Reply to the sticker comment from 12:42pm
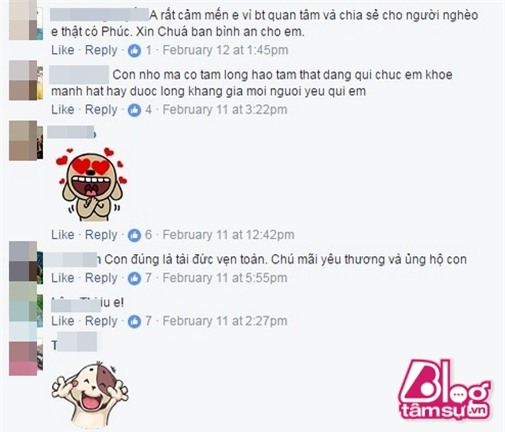This screenshot has width=505, height=432. pyautogui.click(x=101, y=235)
